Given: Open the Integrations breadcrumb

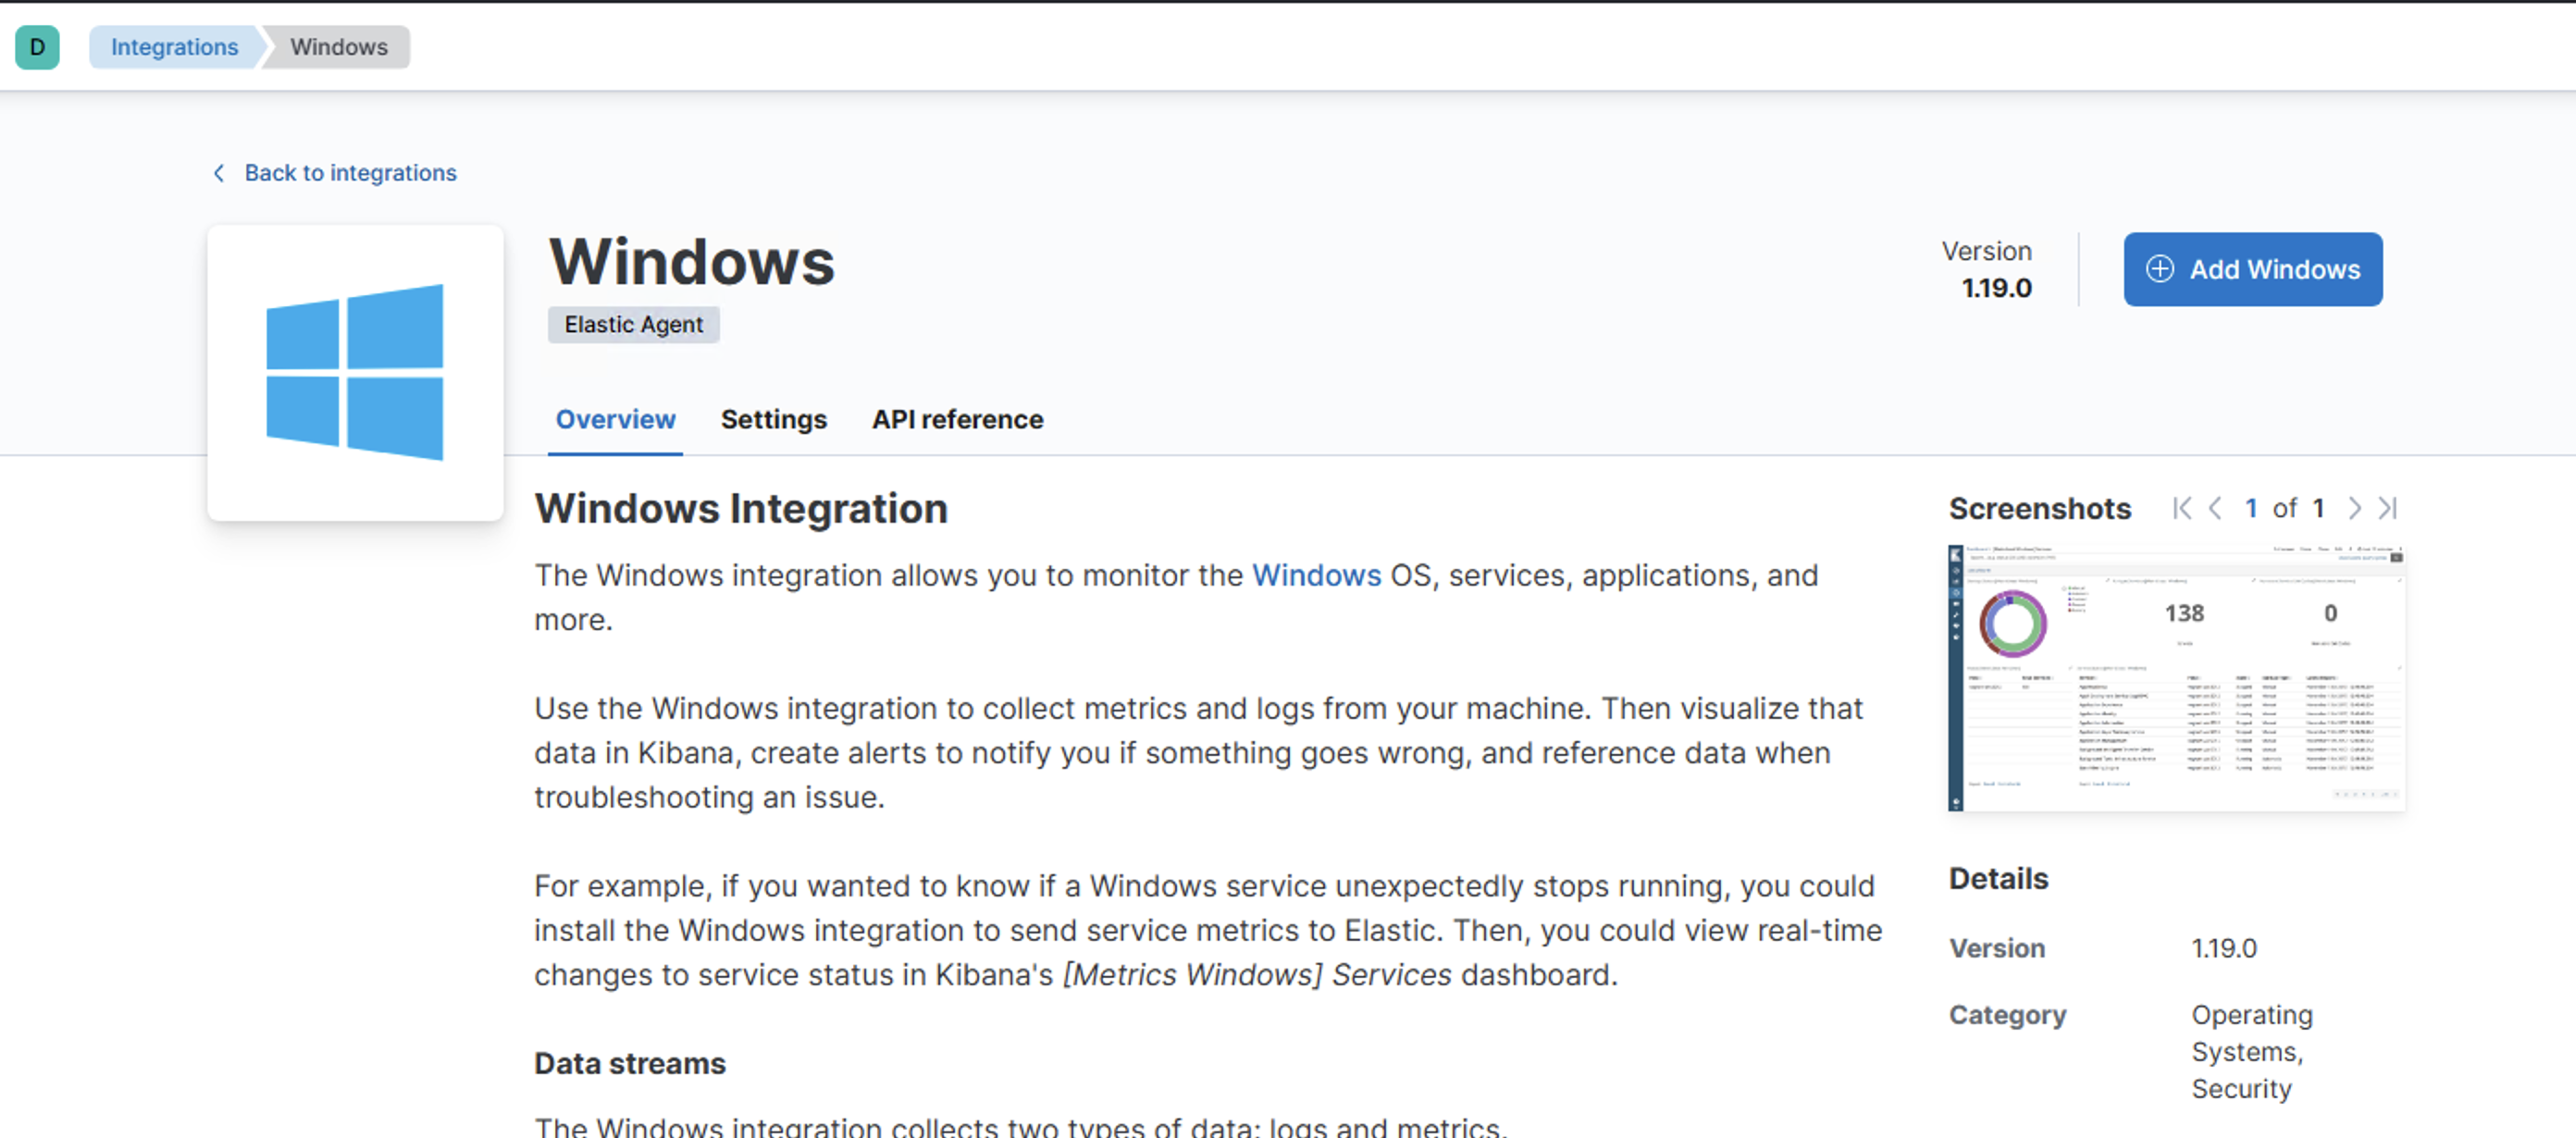Looking at the screenshot, I should tap(174, 47).
